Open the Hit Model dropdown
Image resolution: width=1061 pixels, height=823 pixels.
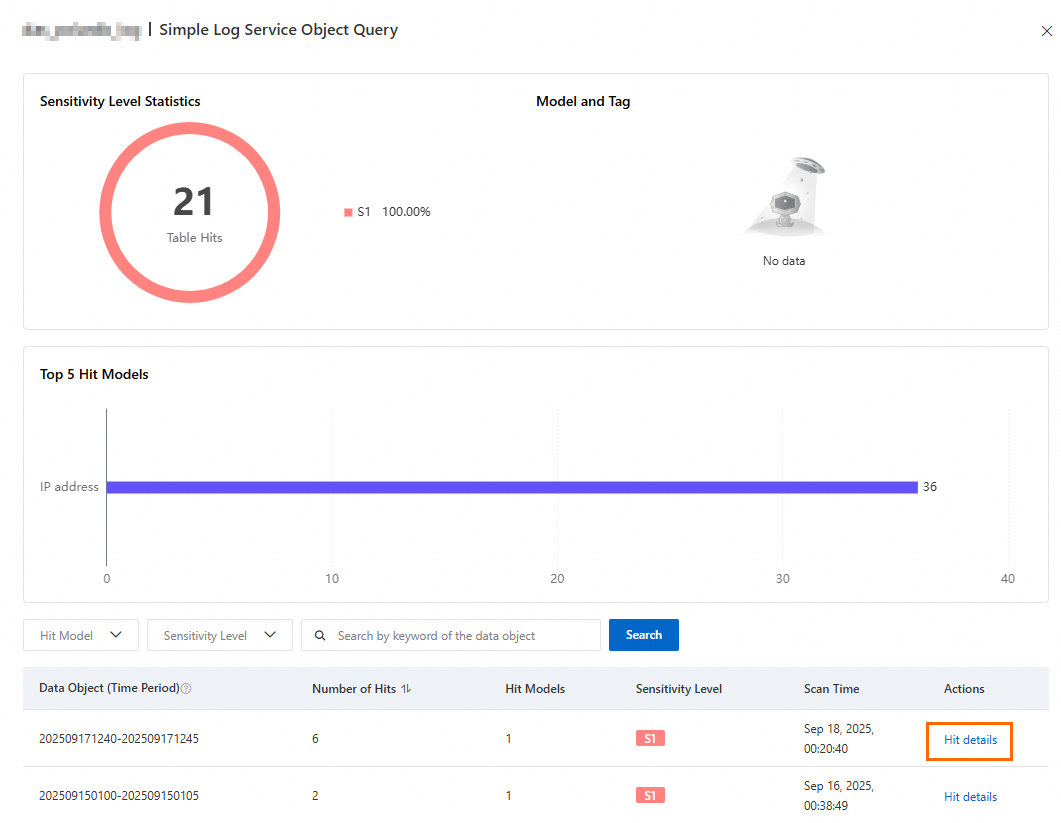click(81, 636)
